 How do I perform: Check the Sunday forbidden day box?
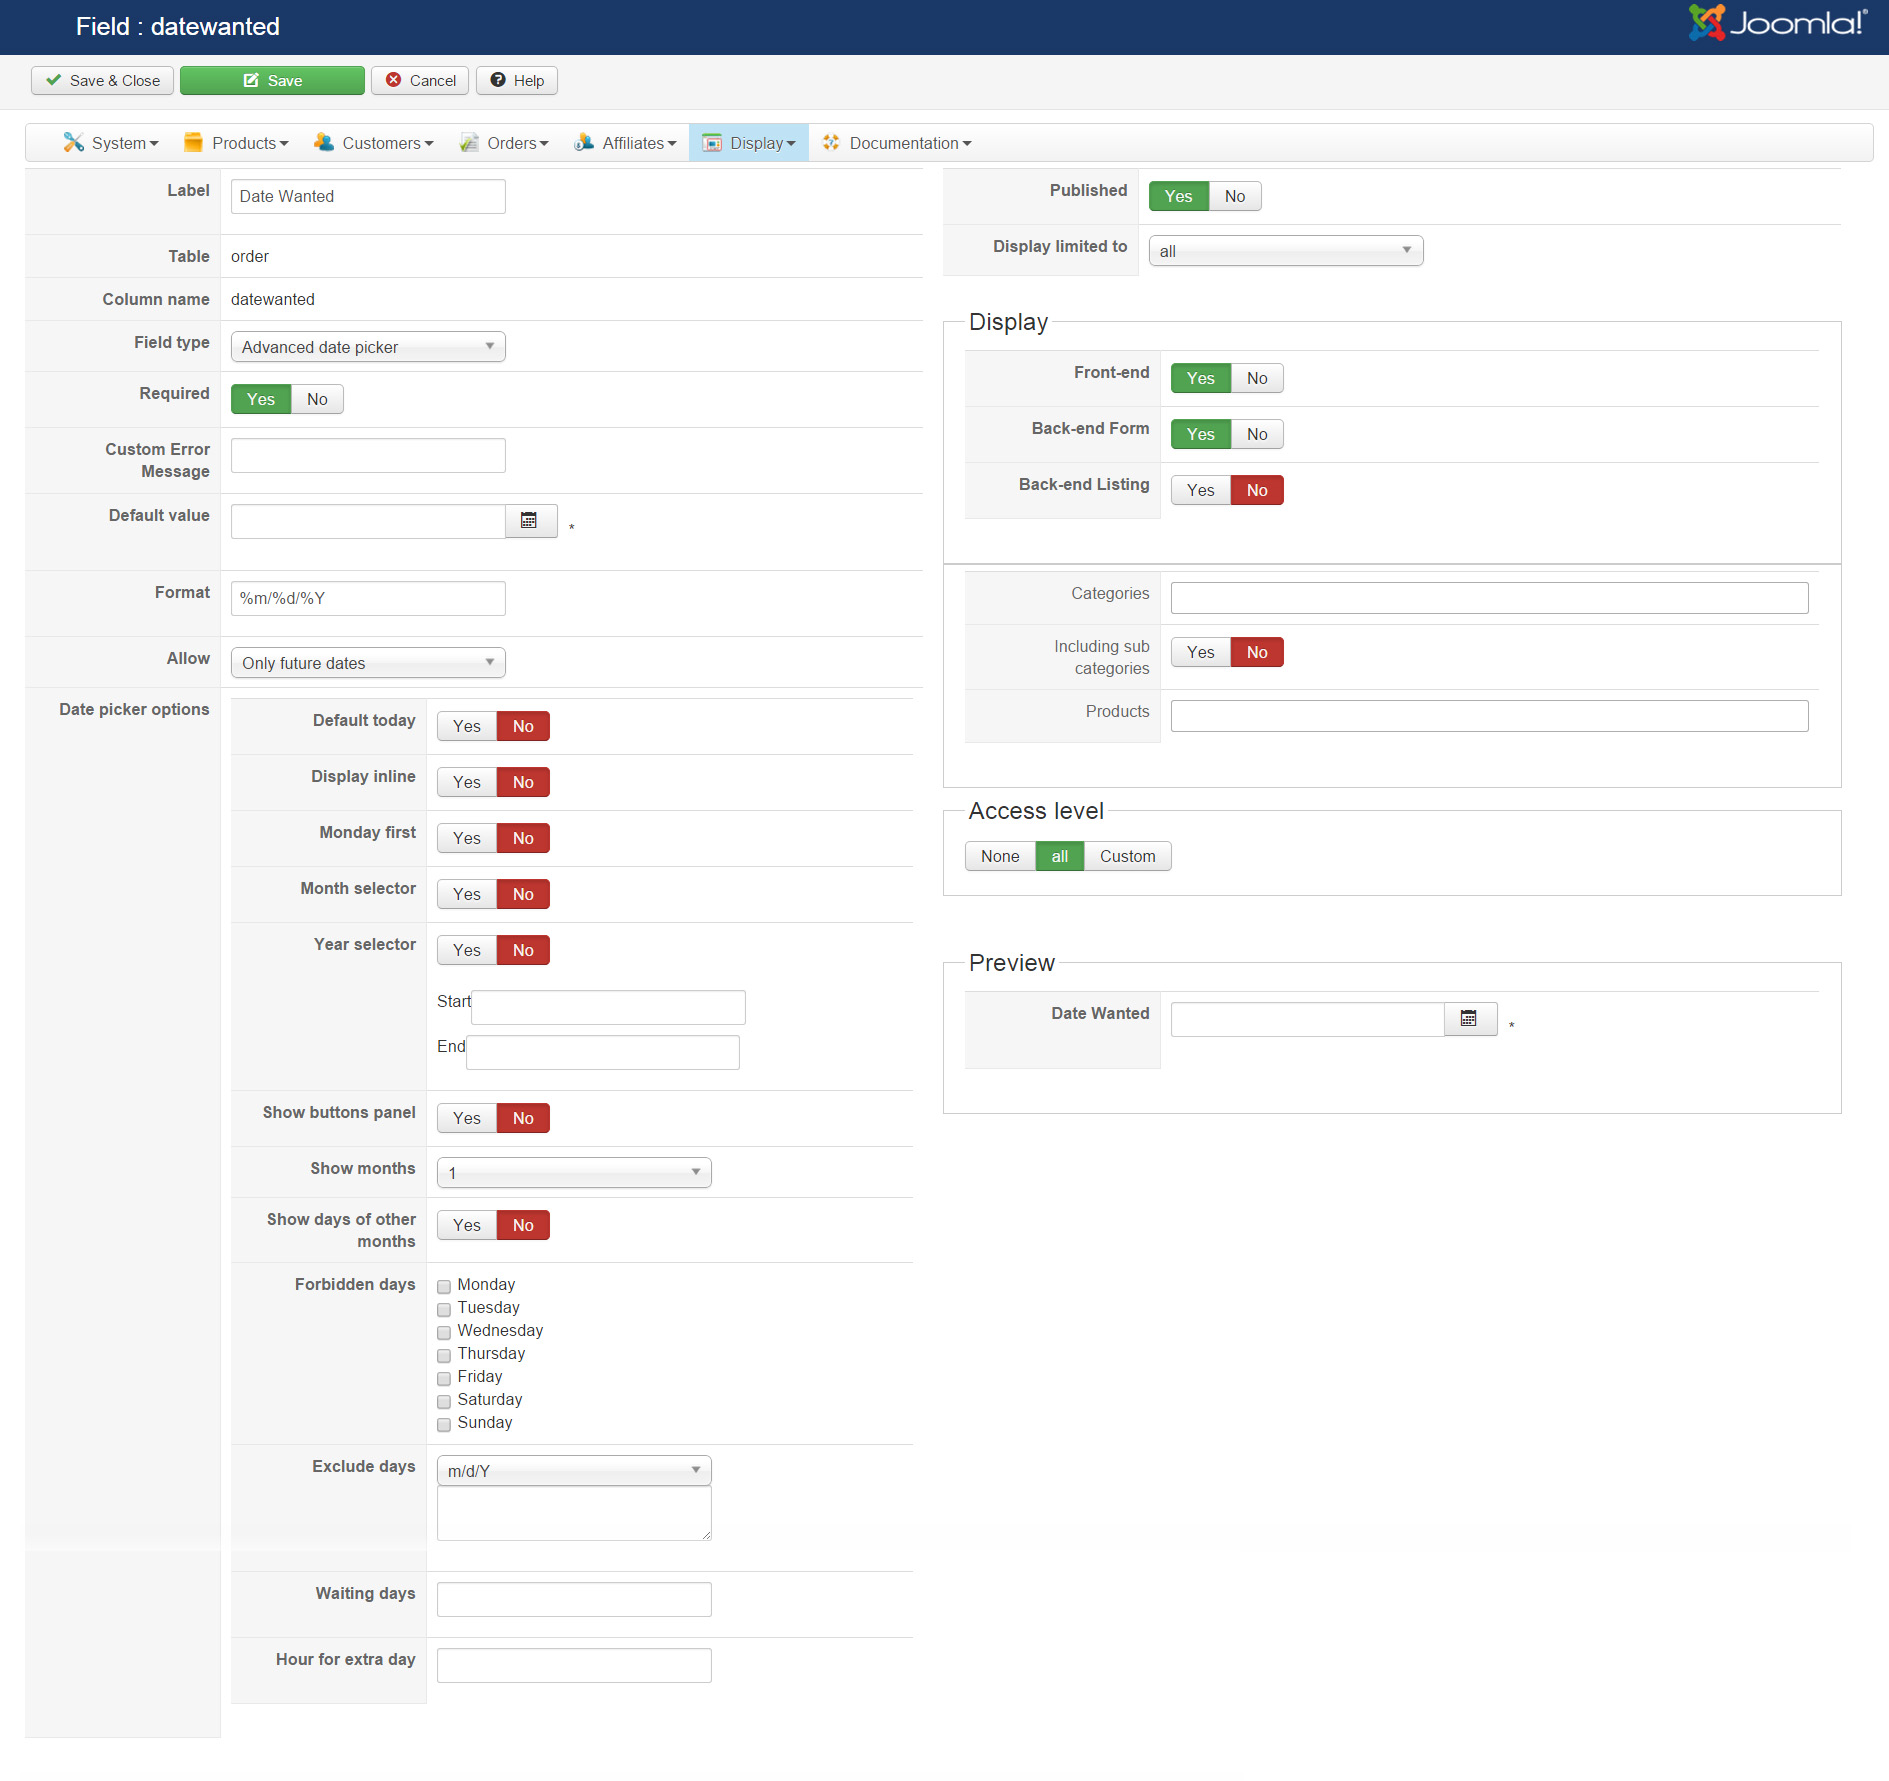[444, 1424]
